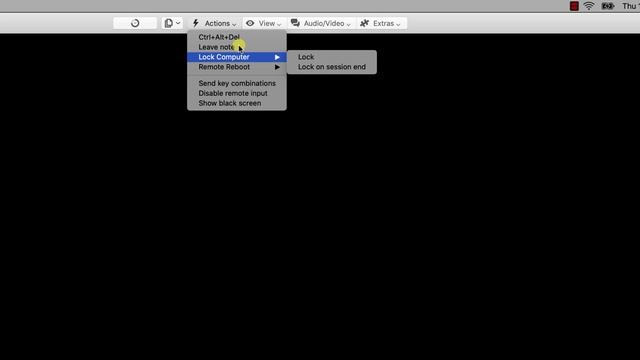Click the Audio/Video chat bubbles icon
The image size is (640, 360).
pyautogui.click(x=295, y=23)
